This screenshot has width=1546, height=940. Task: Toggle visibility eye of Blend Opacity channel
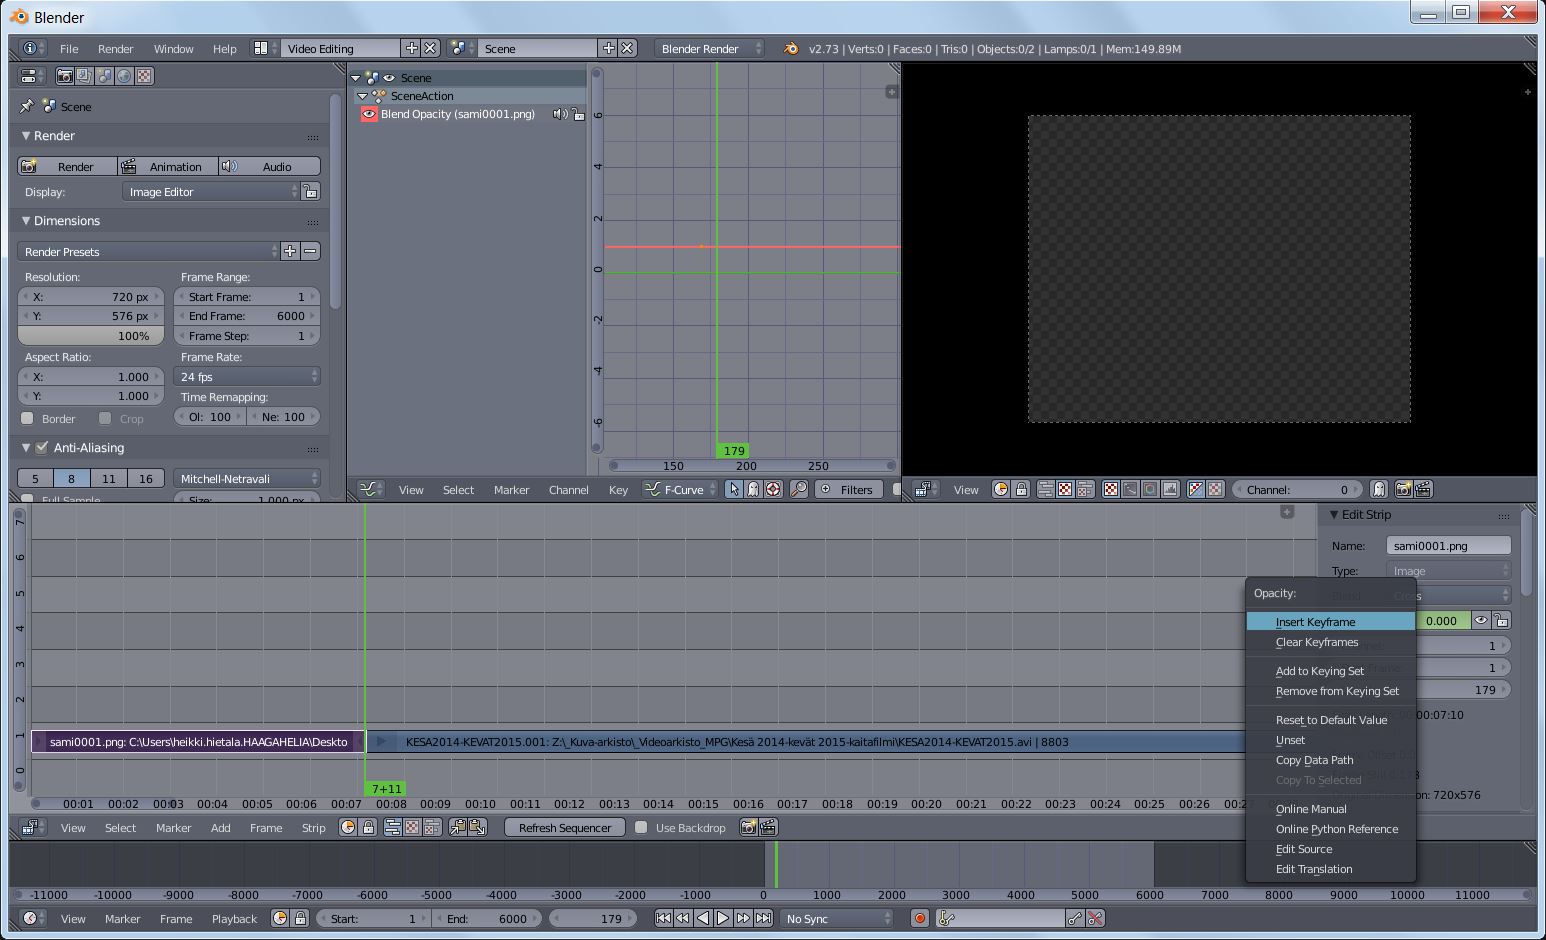(x=369, y=114)
